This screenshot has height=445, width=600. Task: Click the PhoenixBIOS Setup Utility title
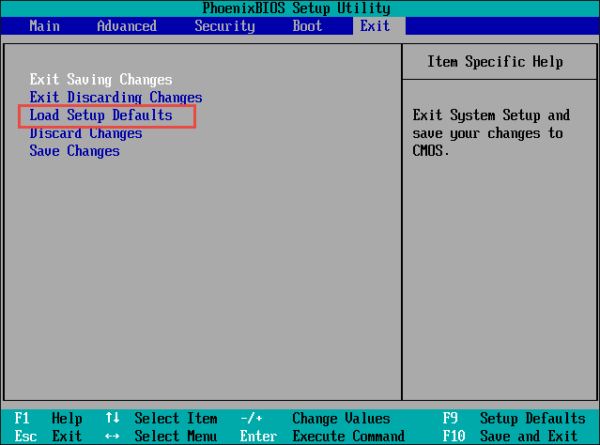[300, 8]
